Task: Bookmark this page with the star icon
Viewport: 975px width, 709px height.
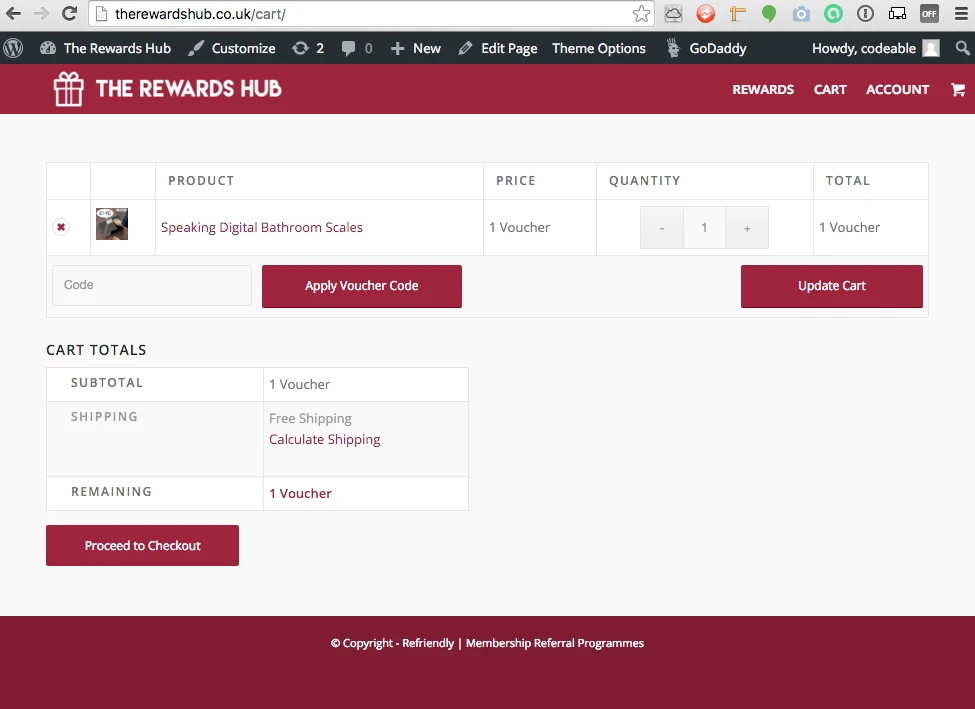Action: tap(641, 14)
